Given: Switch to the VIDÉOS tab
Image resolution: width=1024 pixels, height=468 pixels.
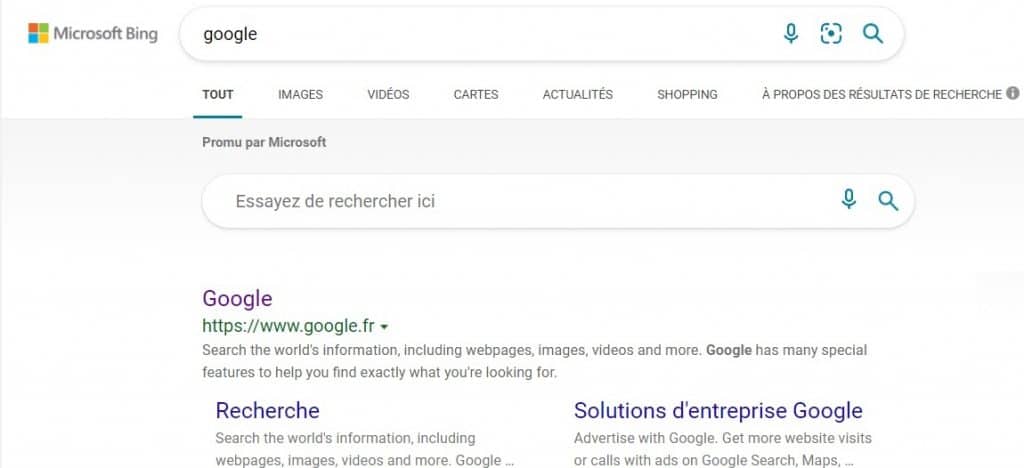Looking at the screenshot, I should tap(388, 95).
